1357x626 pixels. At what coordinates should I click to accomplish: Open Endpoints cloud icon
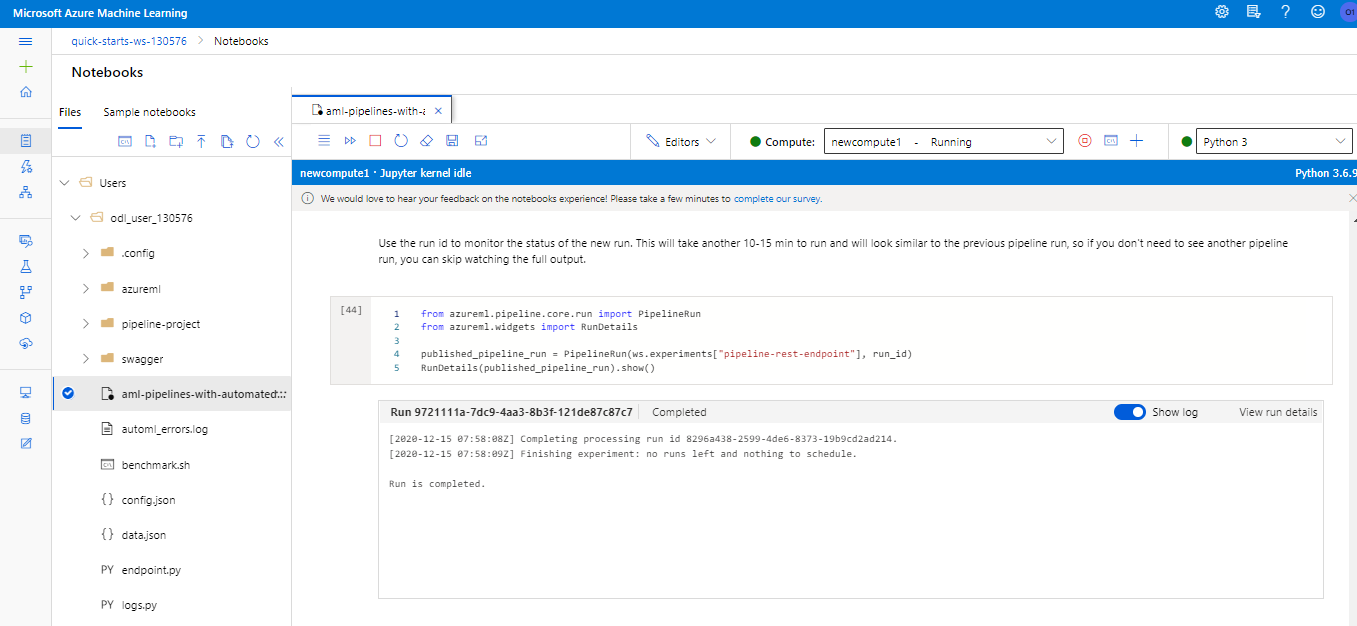(x=26, y=343)
